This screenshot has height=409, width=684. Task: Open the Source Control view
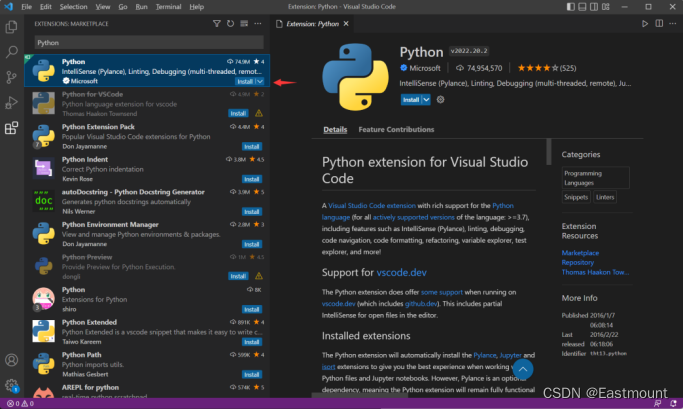tap(12, 76)
